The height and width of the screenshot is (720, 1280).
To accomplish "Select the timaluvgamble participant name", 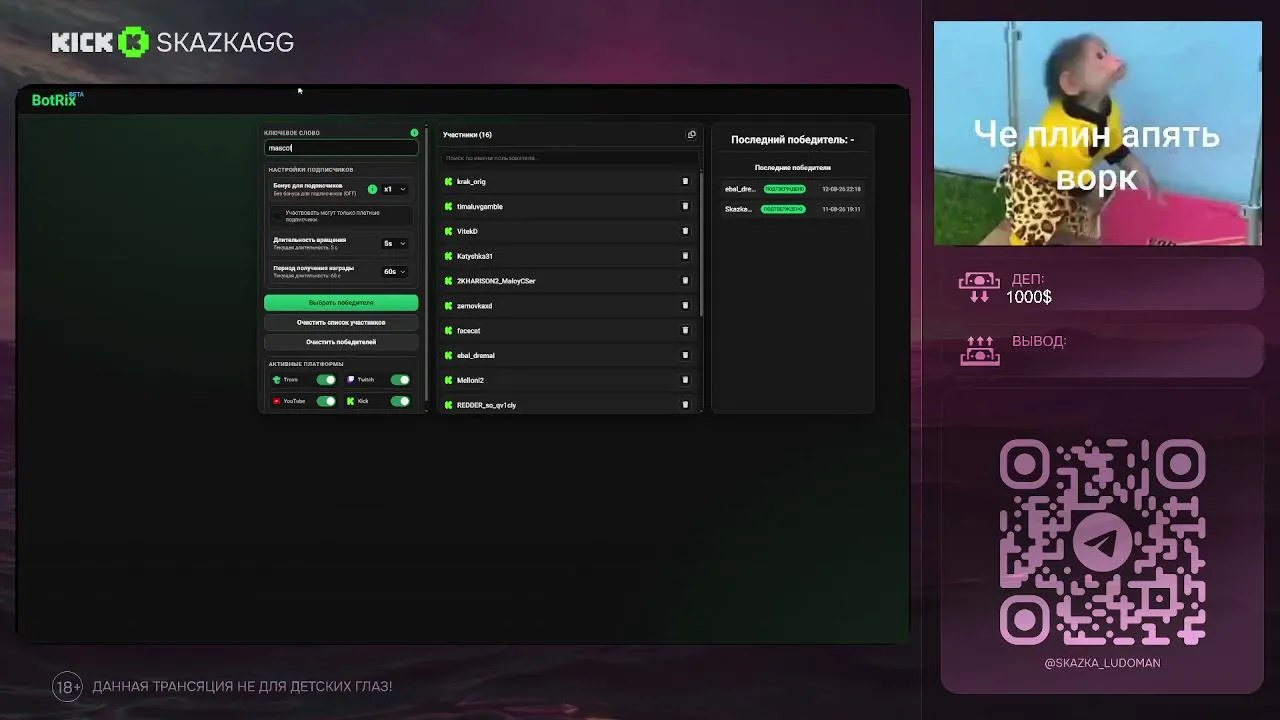I will click(480, 207).
